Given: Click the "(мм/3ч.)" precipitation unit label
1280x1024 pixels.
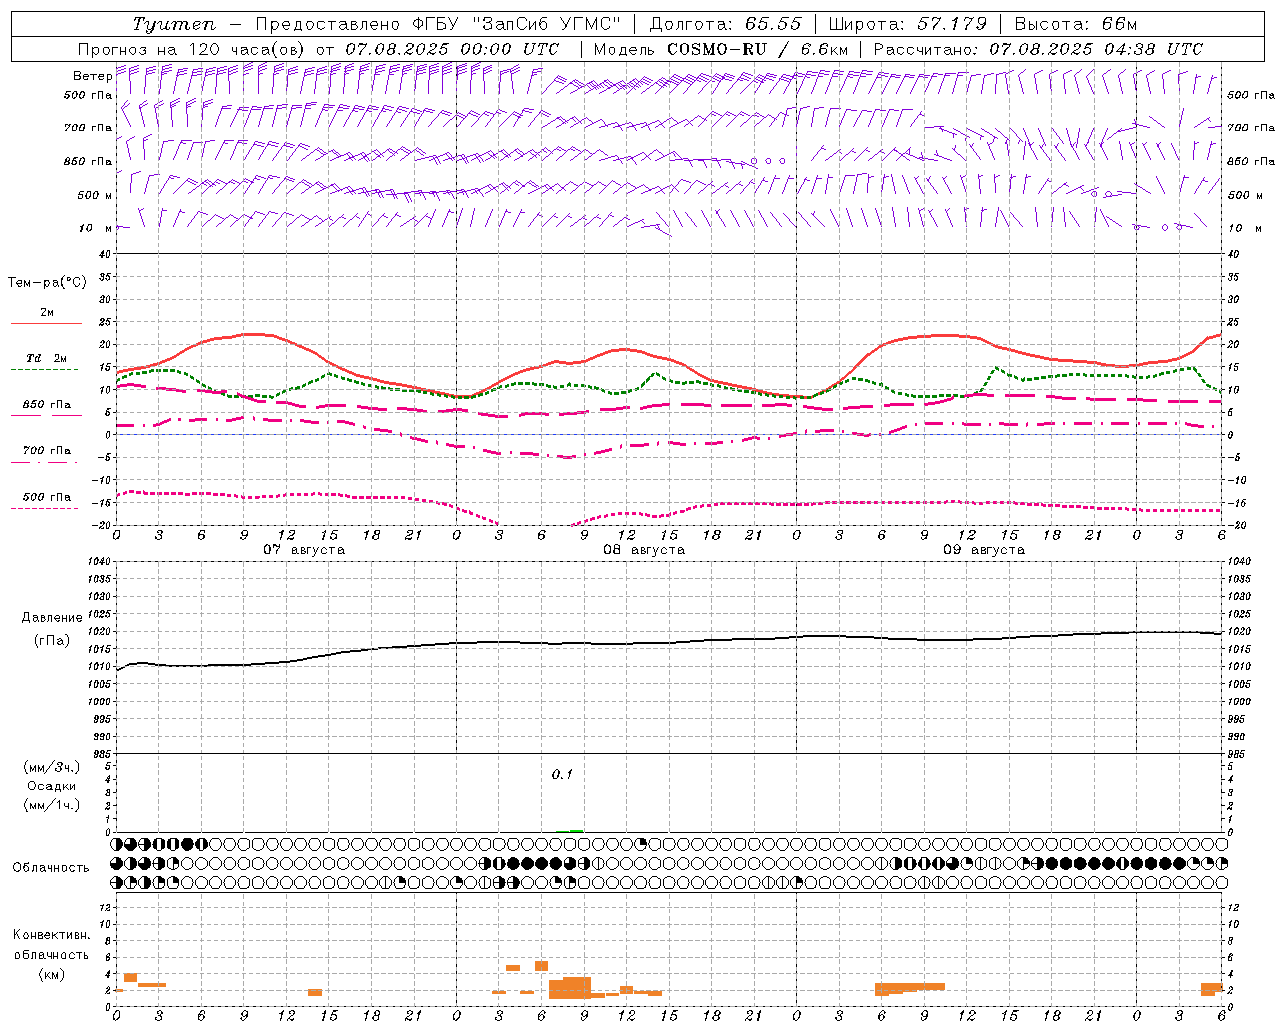Looking at the screenshot, I should point(51,767).
